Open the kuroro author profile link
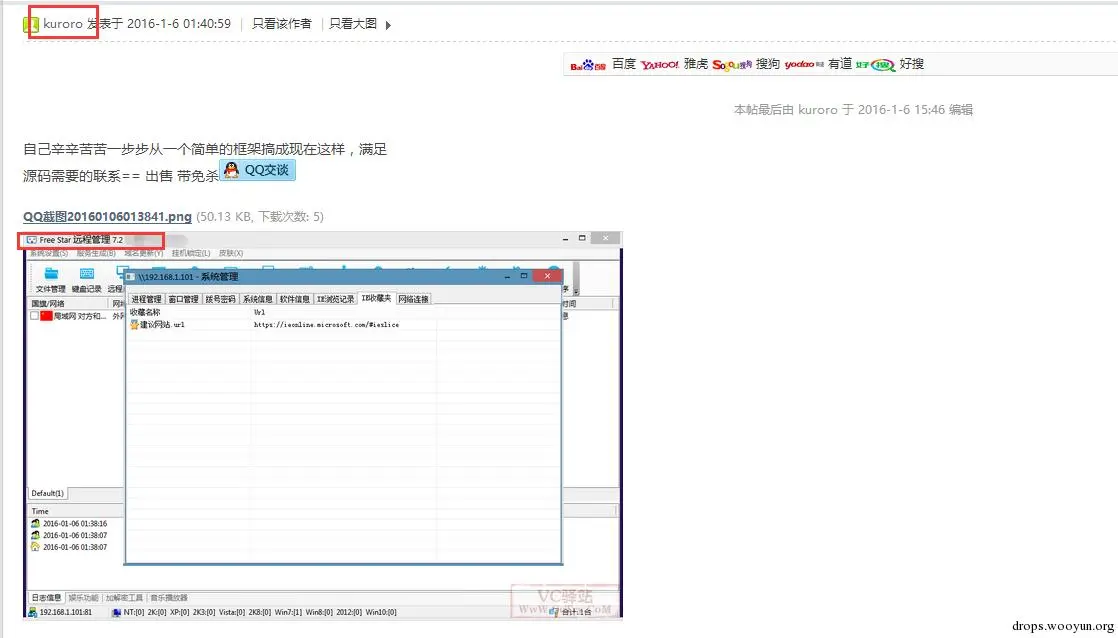1118x638 pixels. point(63,24)
